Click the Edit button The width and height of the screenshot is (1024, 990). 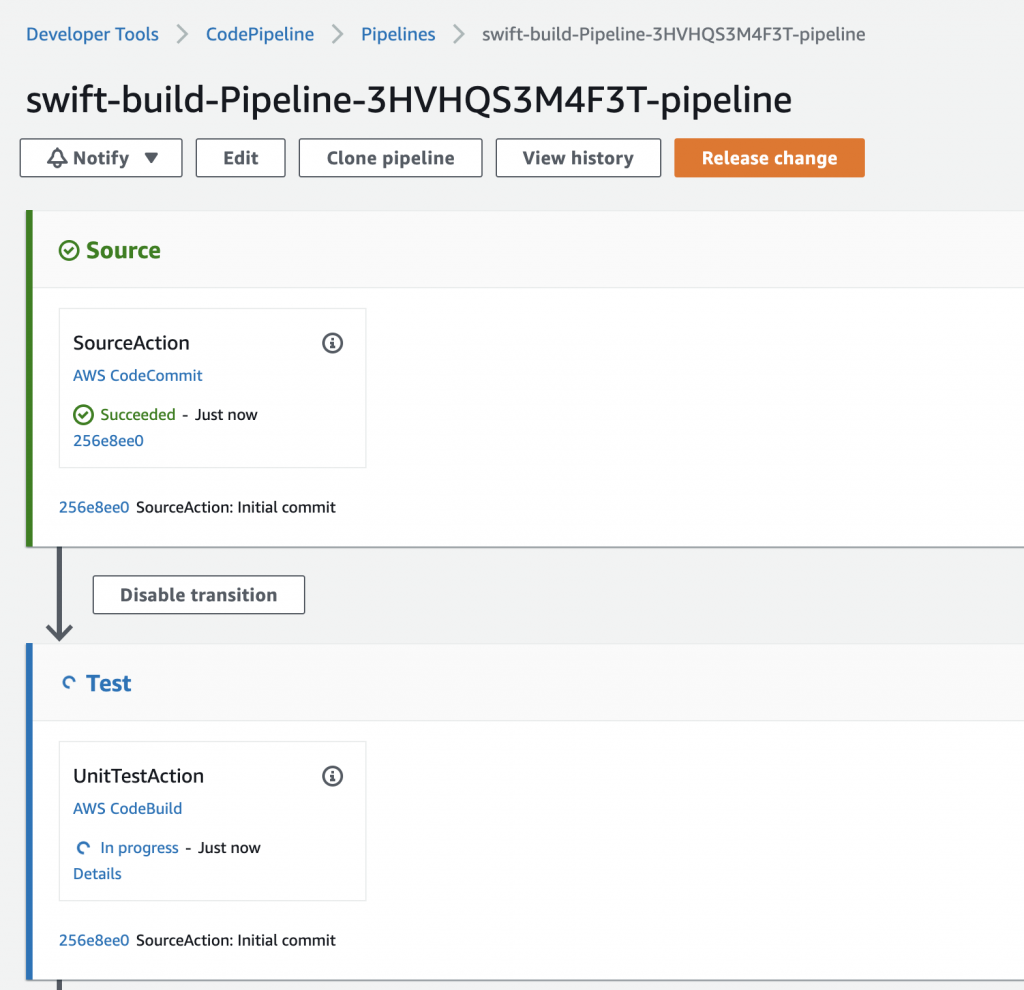pyautogui.click(x=240, y=157)
